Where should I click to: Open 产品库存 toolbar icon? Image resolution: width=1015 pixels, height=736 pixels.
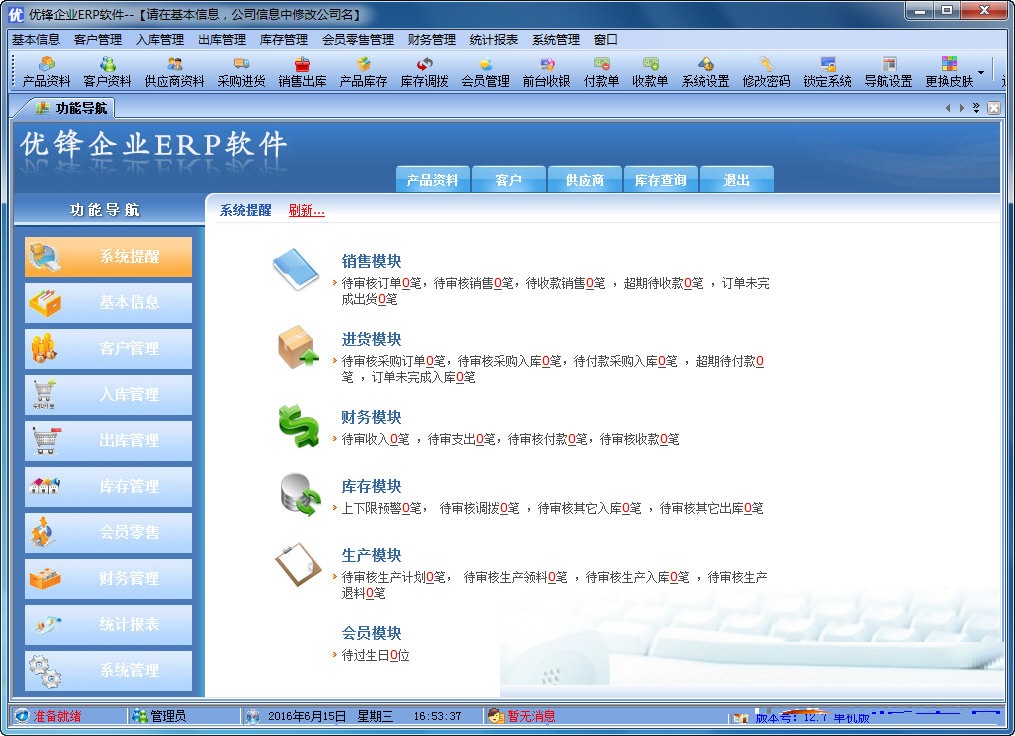click(363, 72)
